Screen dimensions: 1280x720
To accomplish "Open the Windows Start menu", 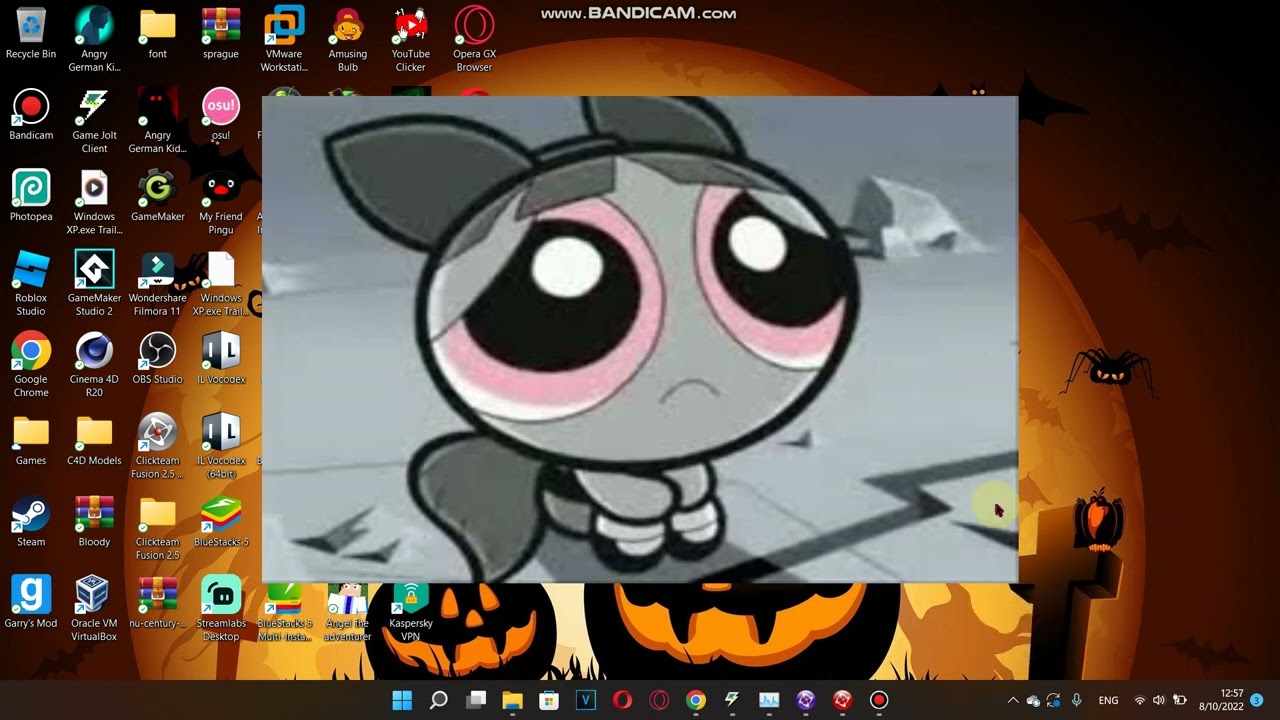I will pos(402,700).
